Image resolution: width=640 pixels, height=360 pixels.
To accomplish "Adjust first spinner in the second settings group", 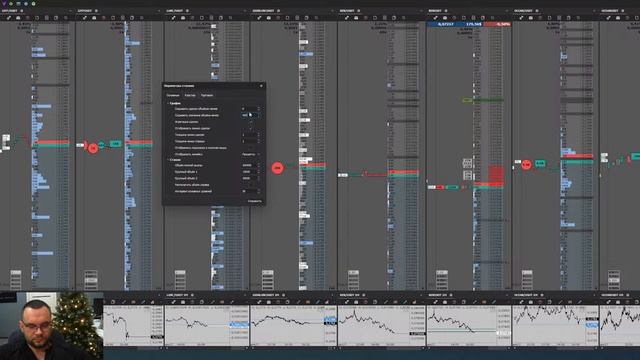I will pos(259,165).
